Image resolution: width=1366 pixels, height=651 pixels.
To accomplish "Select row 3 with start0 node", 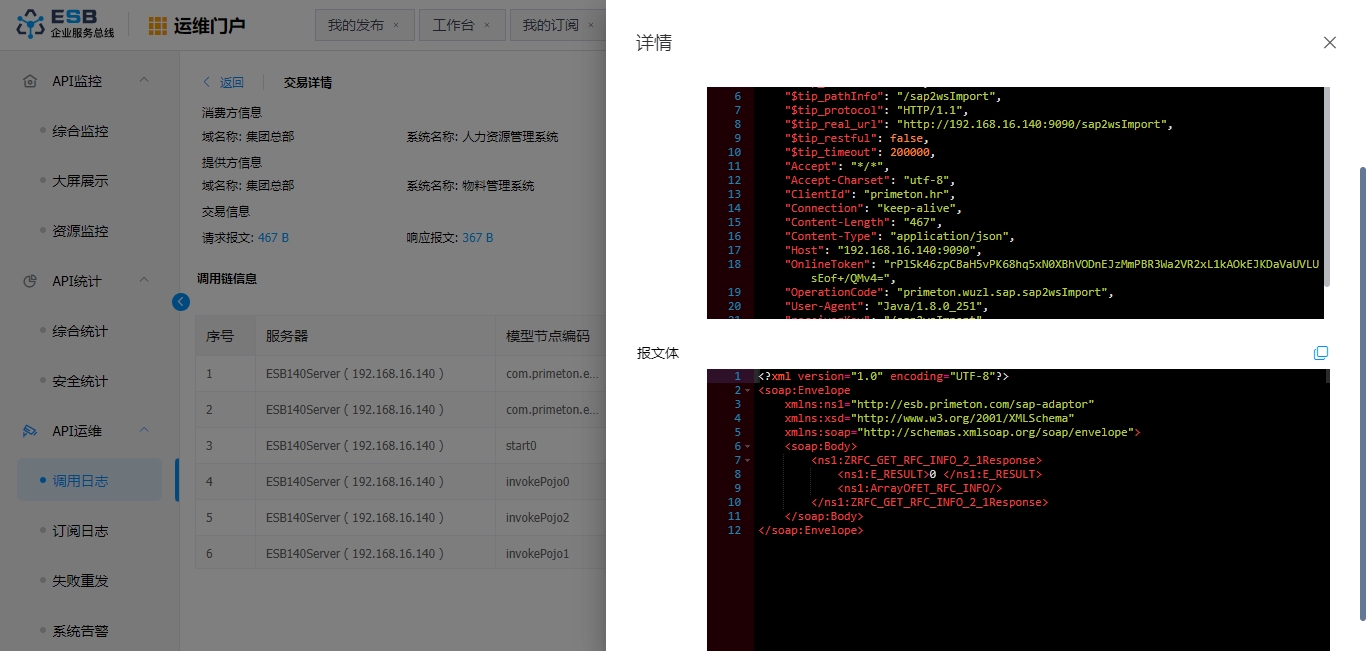I will point(401,446).
